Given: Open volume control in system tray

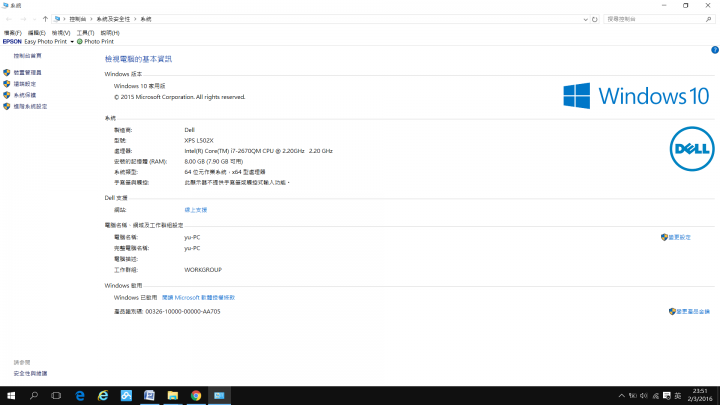Looking at the screenshot, I should coord(644,396).
